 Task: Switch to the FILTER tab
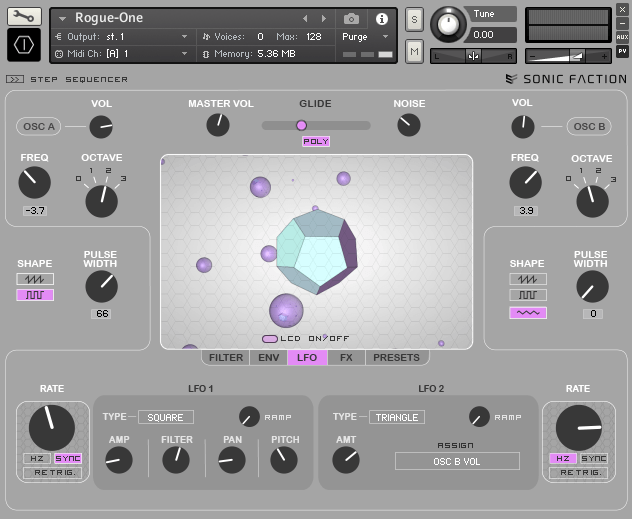tap(226, 357)
